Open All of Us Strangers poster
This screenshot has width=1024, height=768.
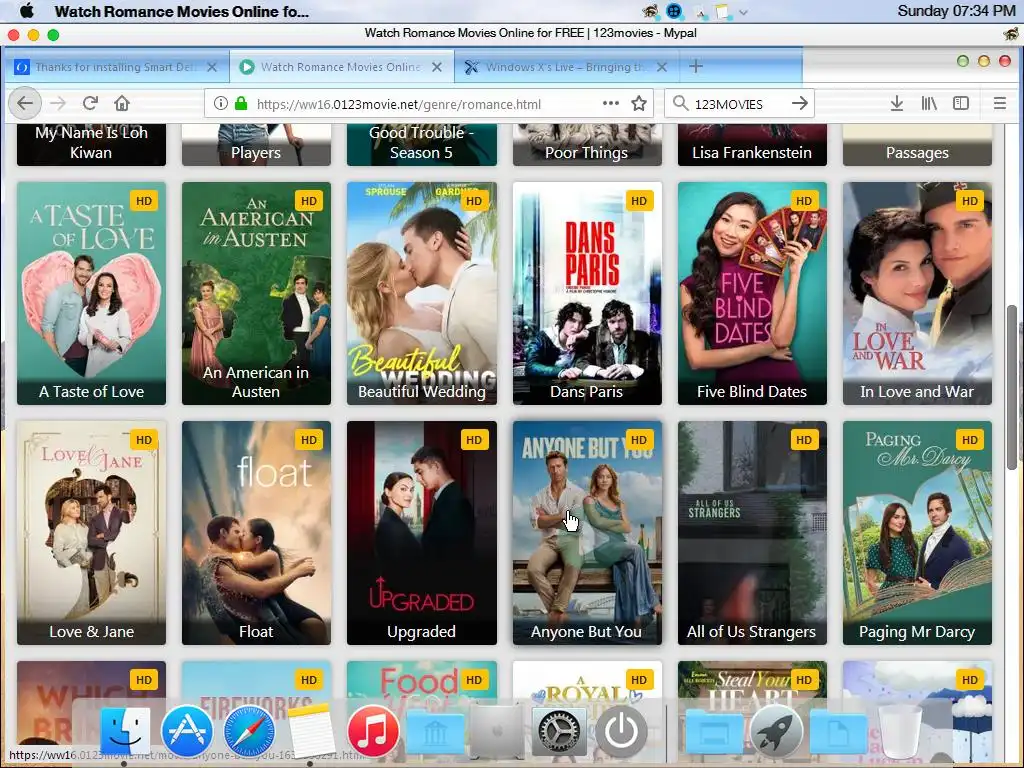(752, 533)
